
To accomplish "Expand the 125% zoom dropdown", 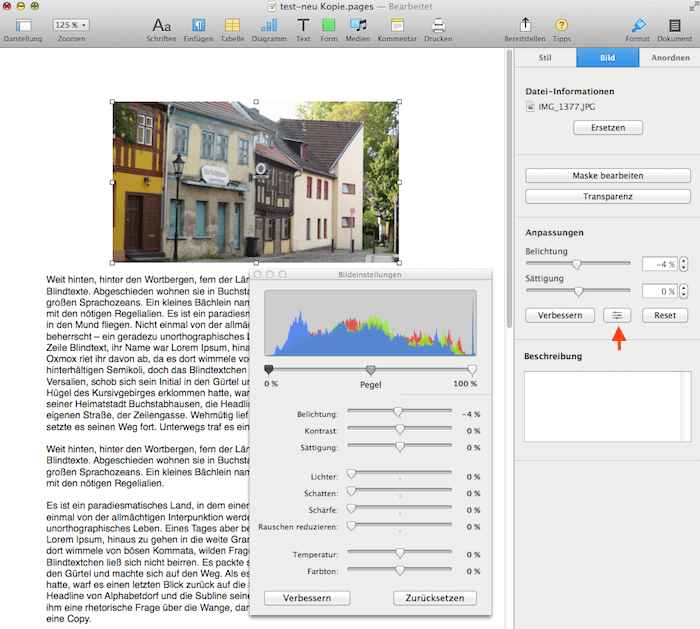I will click(x=69, y=24).
